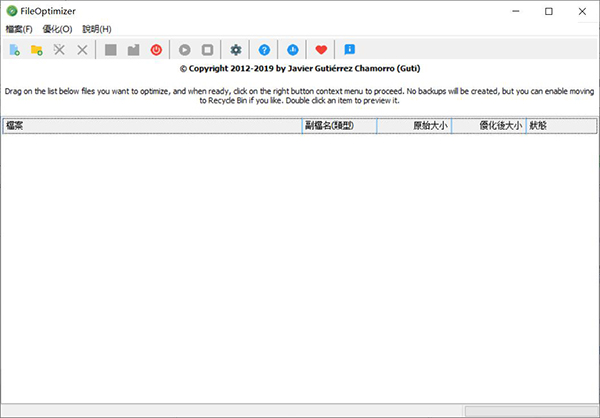Viewport: 600px width, 418px height.
Task: Close the FileOptimizer window
Action: coord(582,11)
